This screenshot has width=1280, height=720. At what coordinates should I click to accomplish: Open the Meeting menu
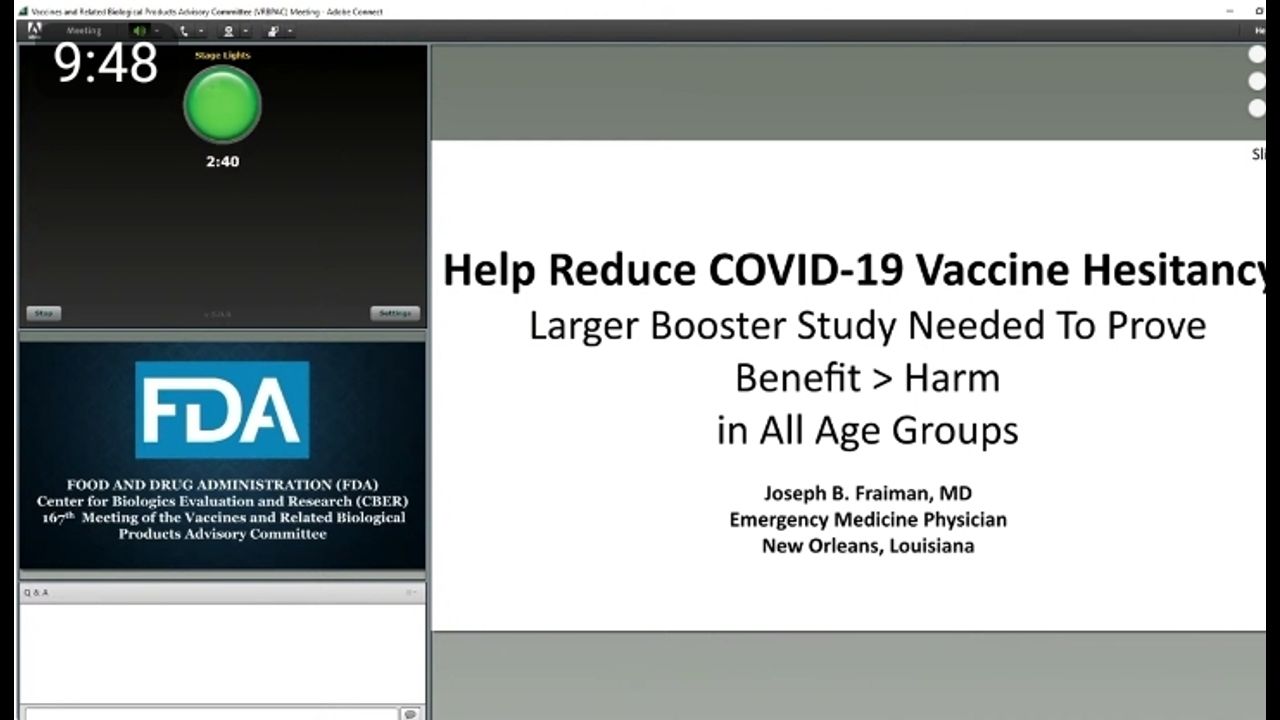pyautogui.click(x=83, y=31)
